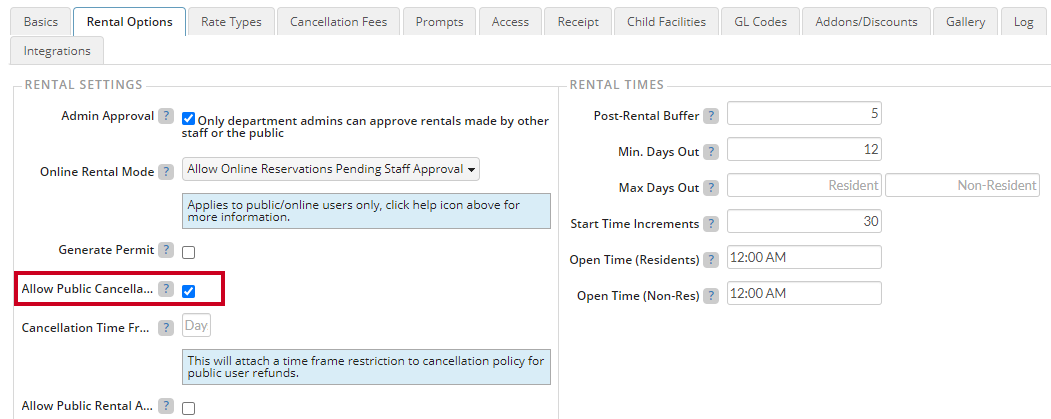
Task: Open the Log tab
Action: click(1024, 21)
